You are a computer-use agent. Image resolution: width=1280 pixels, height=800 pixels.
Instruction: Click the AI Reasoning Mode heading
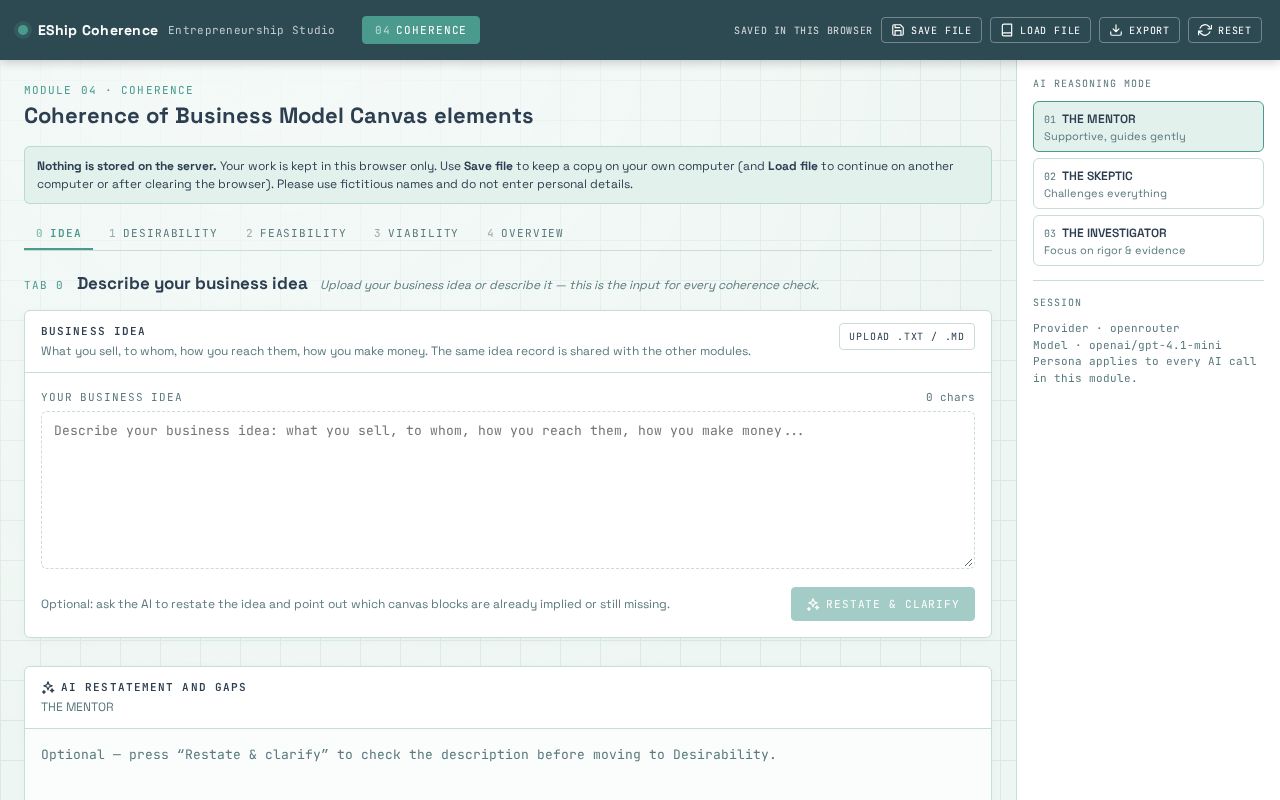coord(1092,84)
